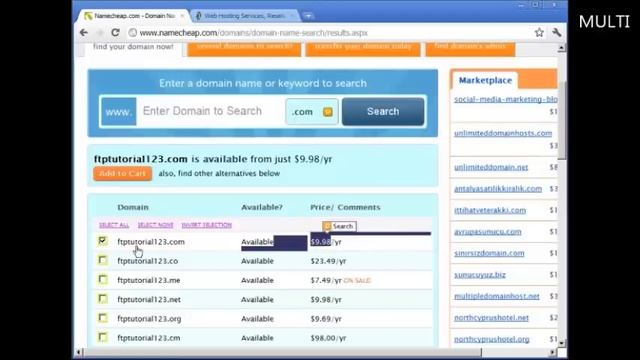
Task: Reload the Namecheap page
Action: click(x=116, y=33)
